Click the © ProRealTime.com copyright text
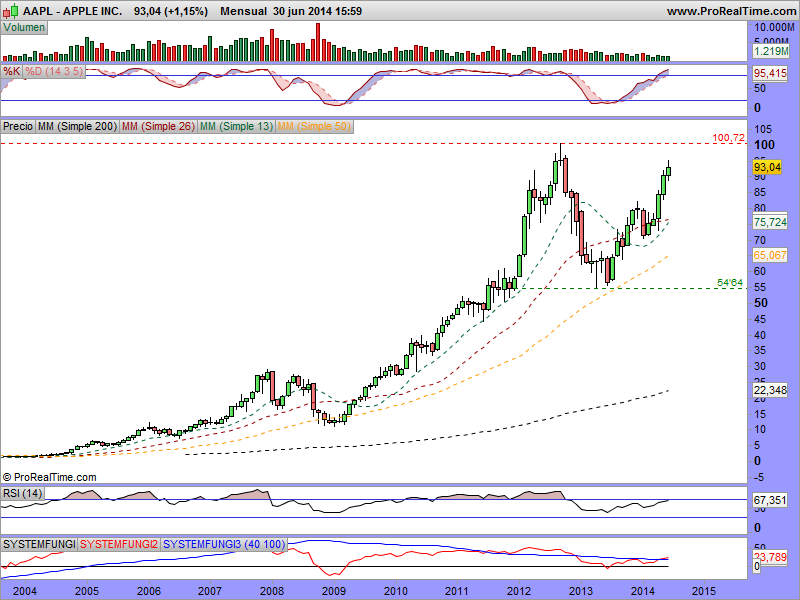 tap(49, 477)
